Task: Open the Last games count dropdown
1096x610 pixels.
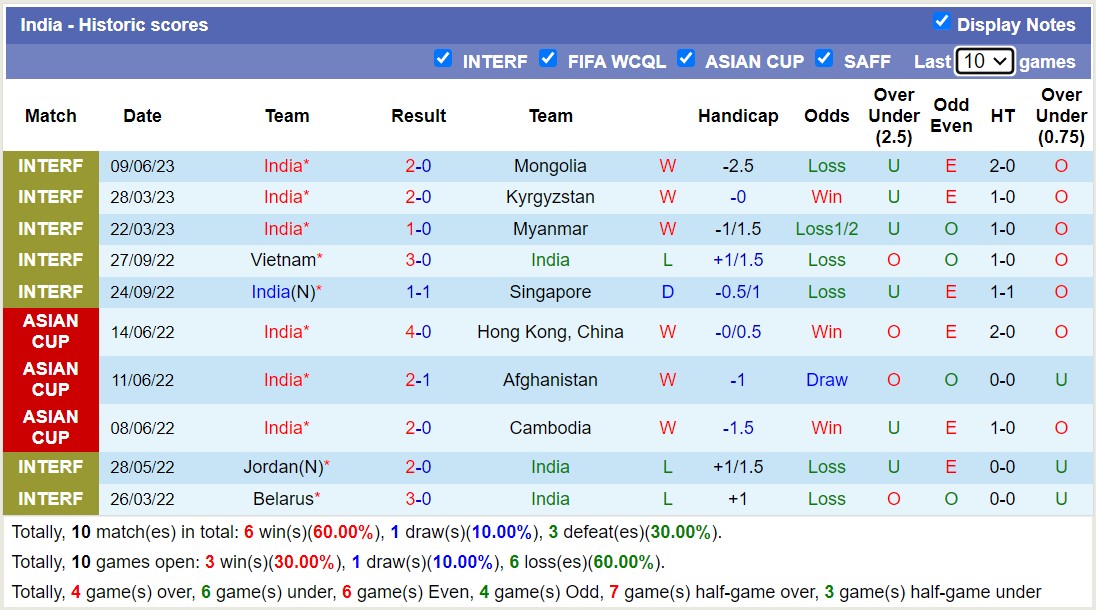Action: click(984, 61)
